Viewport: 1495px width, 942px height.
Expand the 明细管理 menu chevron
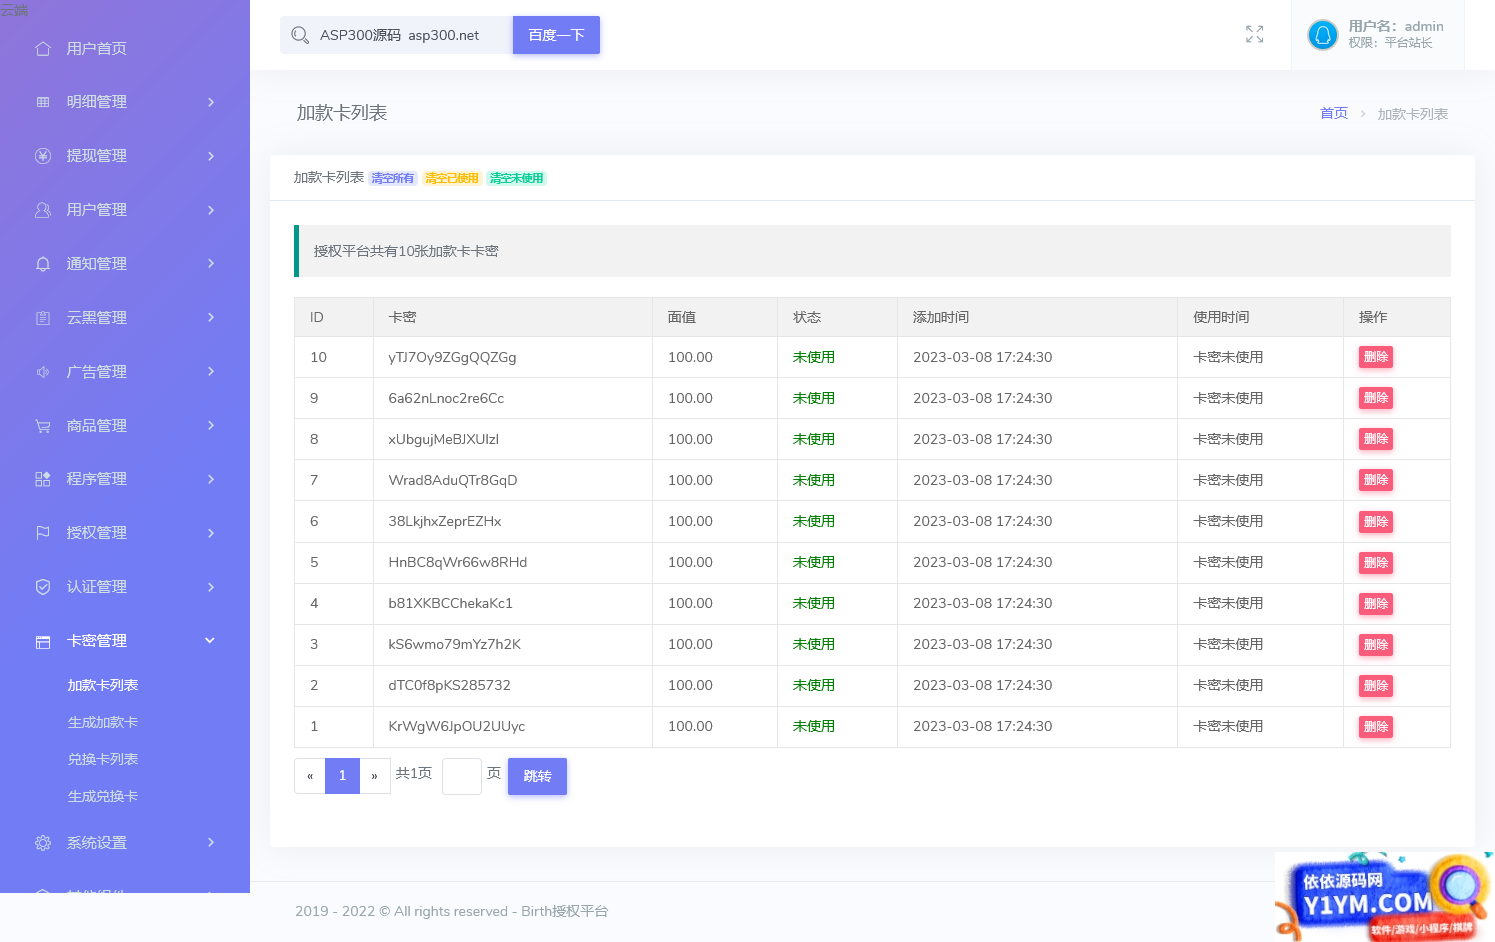point(210,102)
